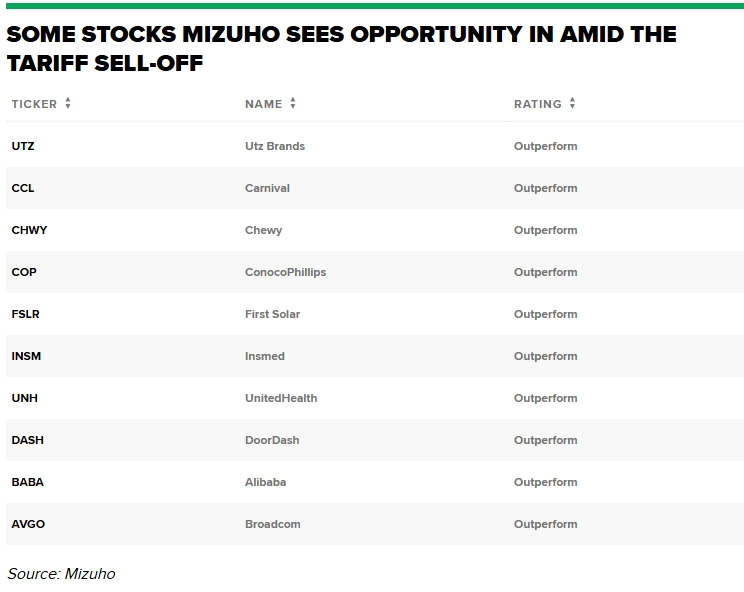Select the ConocoPhillips name cell

point(285,272)
